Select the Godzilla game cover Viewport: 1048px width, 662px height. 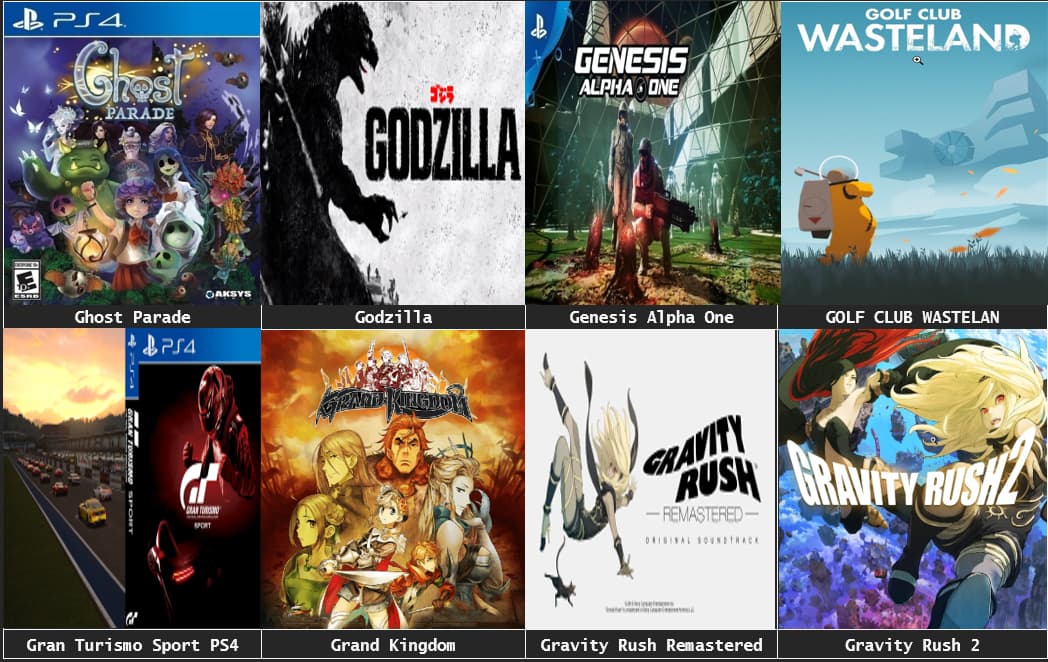click(393, 153)
